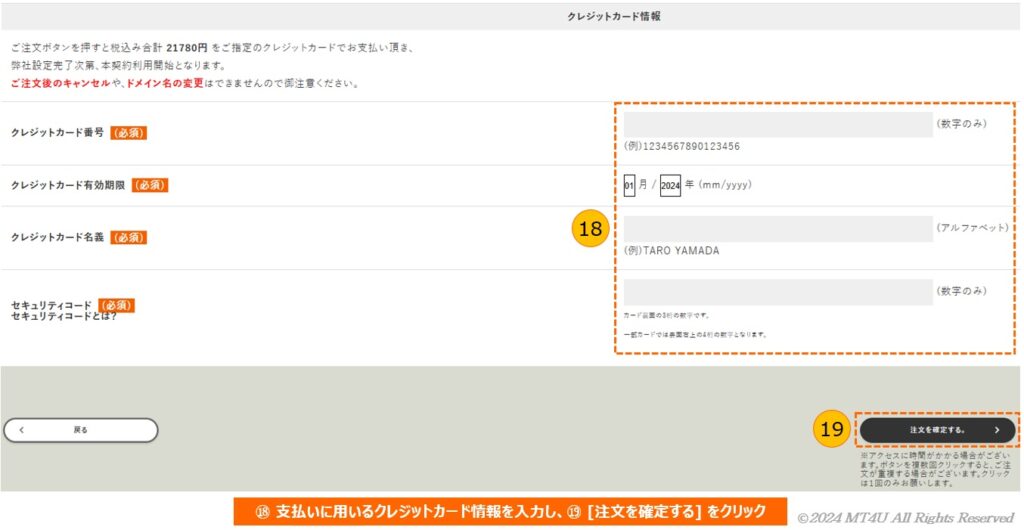Select the クレジットカード有効期限 label
Image resolution: width=1024 pixels, height=530 pixels.
click(68, 185)
